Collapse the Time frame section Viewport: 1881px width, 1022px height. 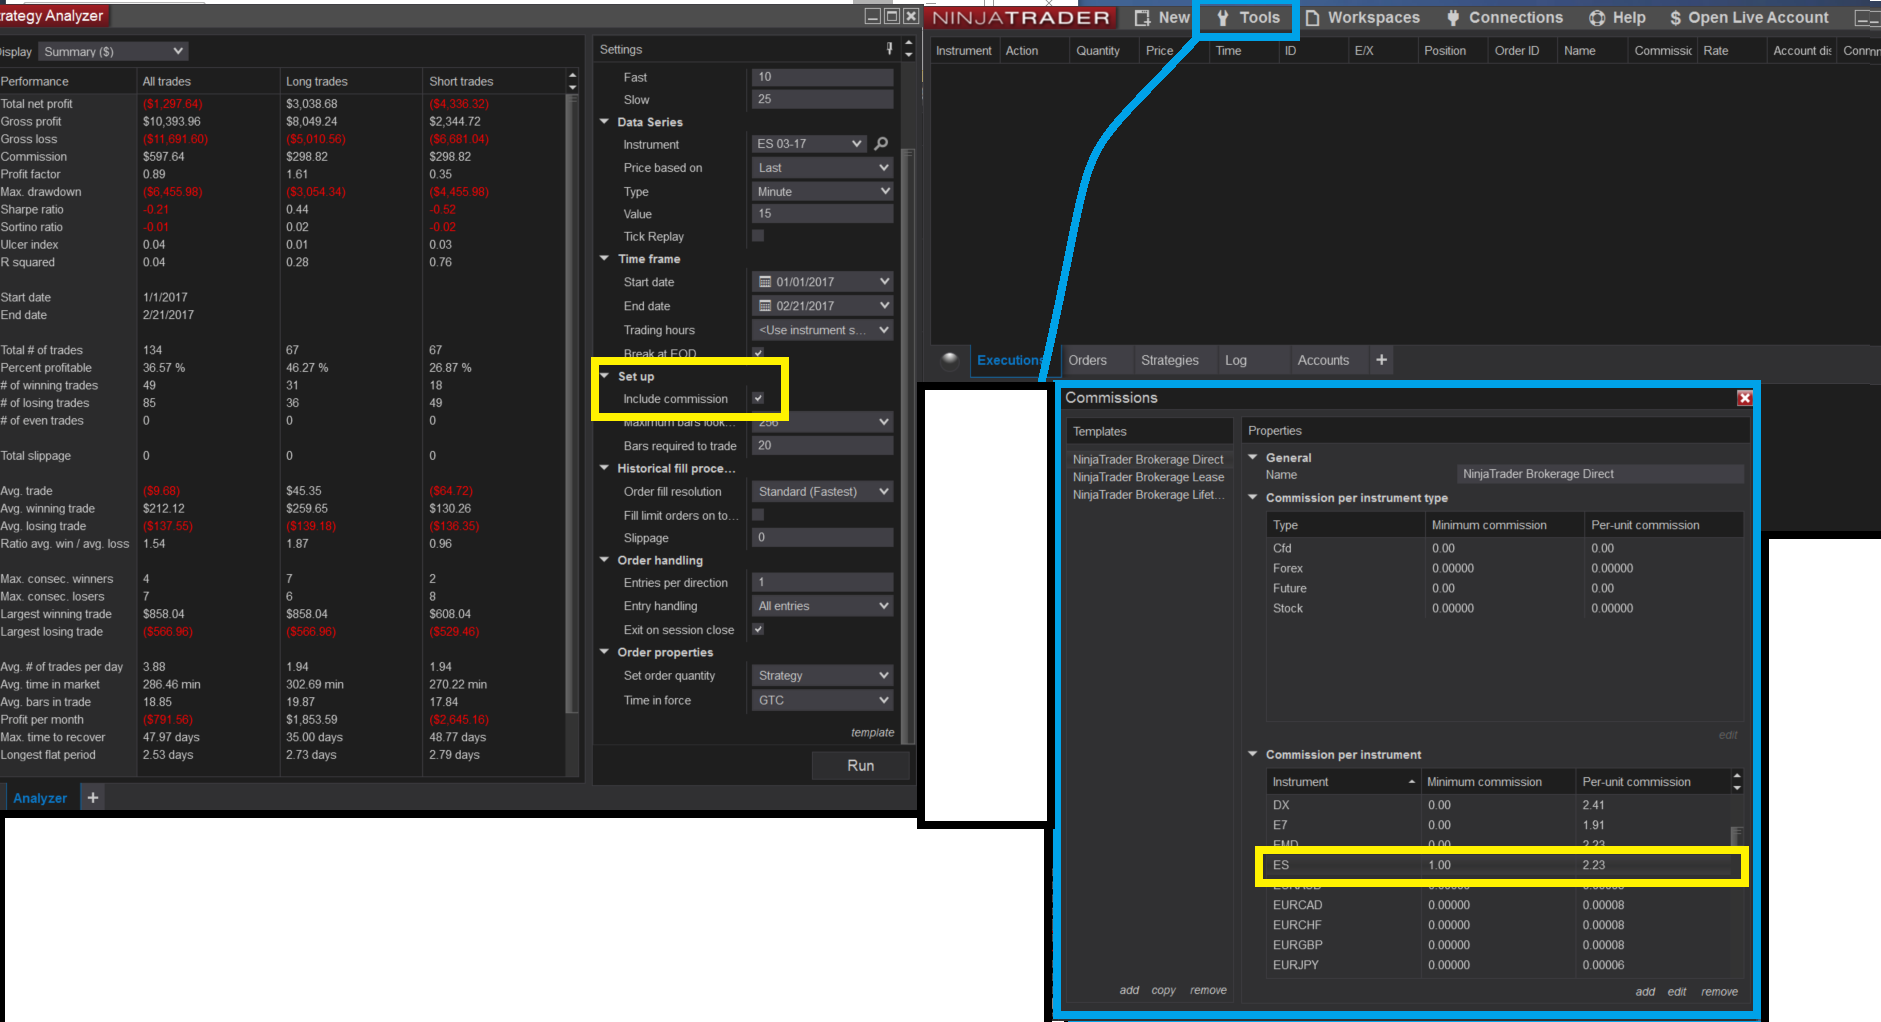click(604, 258)
